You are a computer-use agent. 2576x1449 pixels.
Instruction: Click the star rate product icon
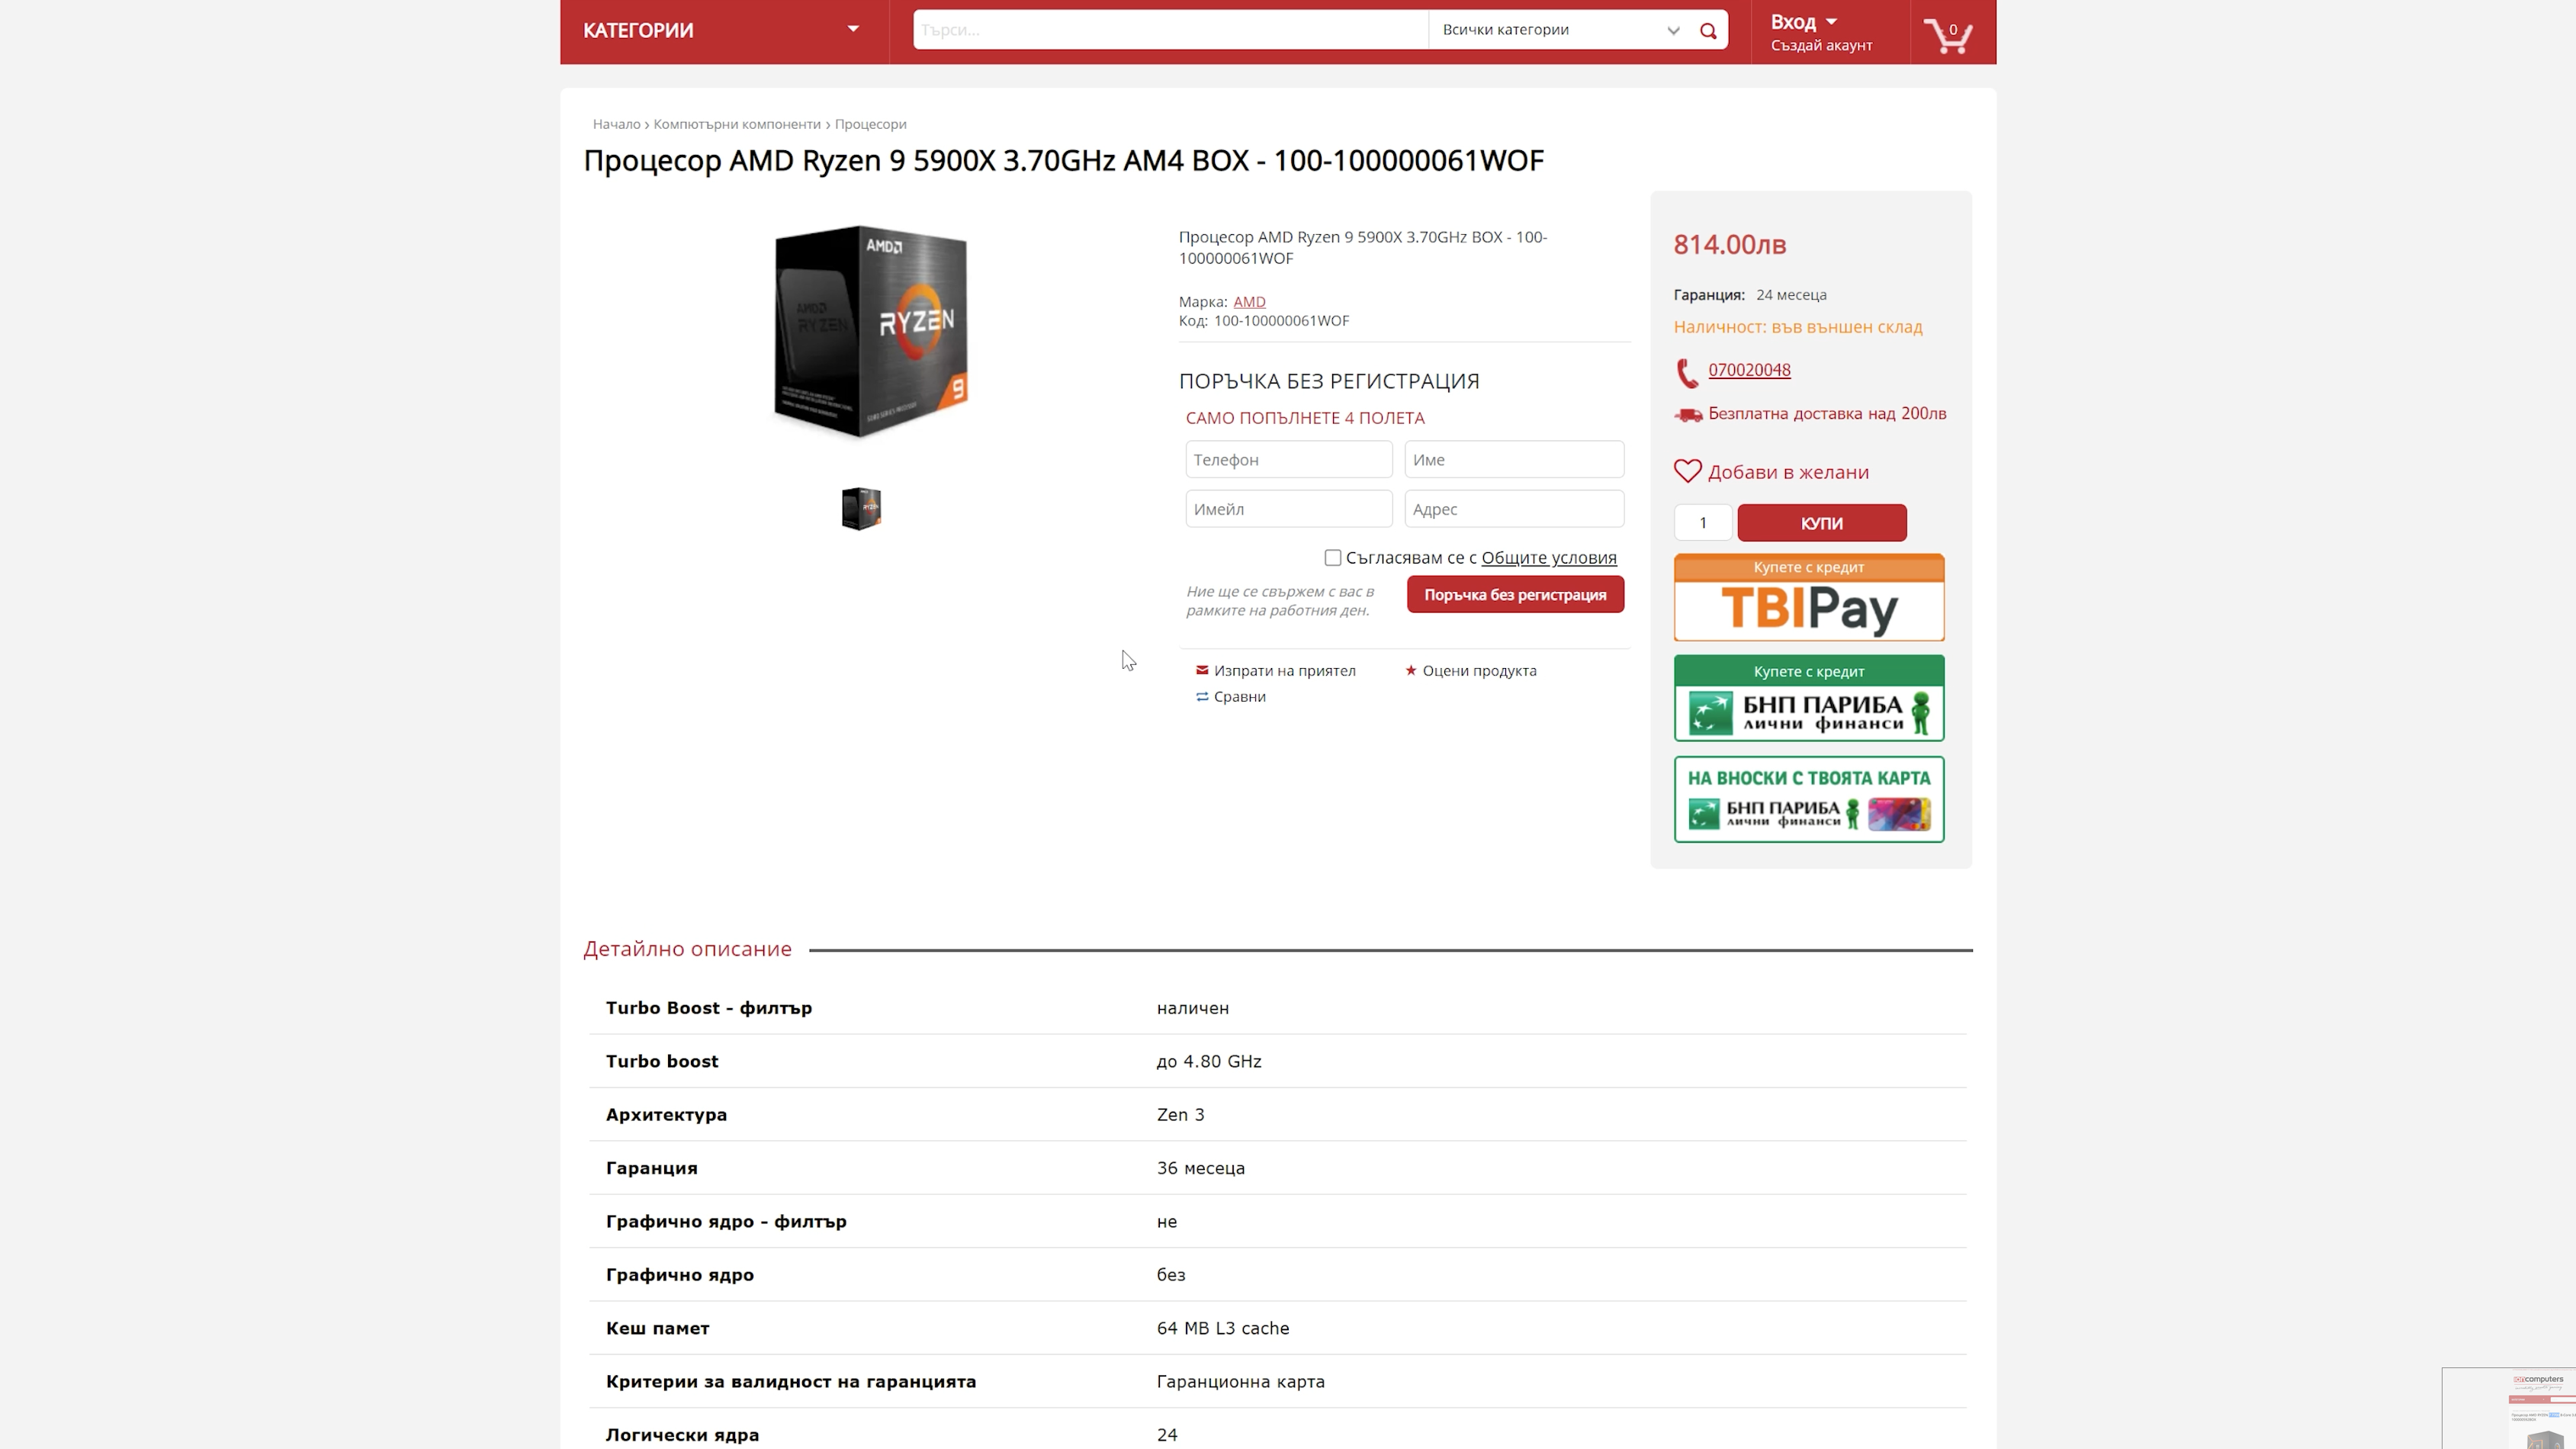1411,670
